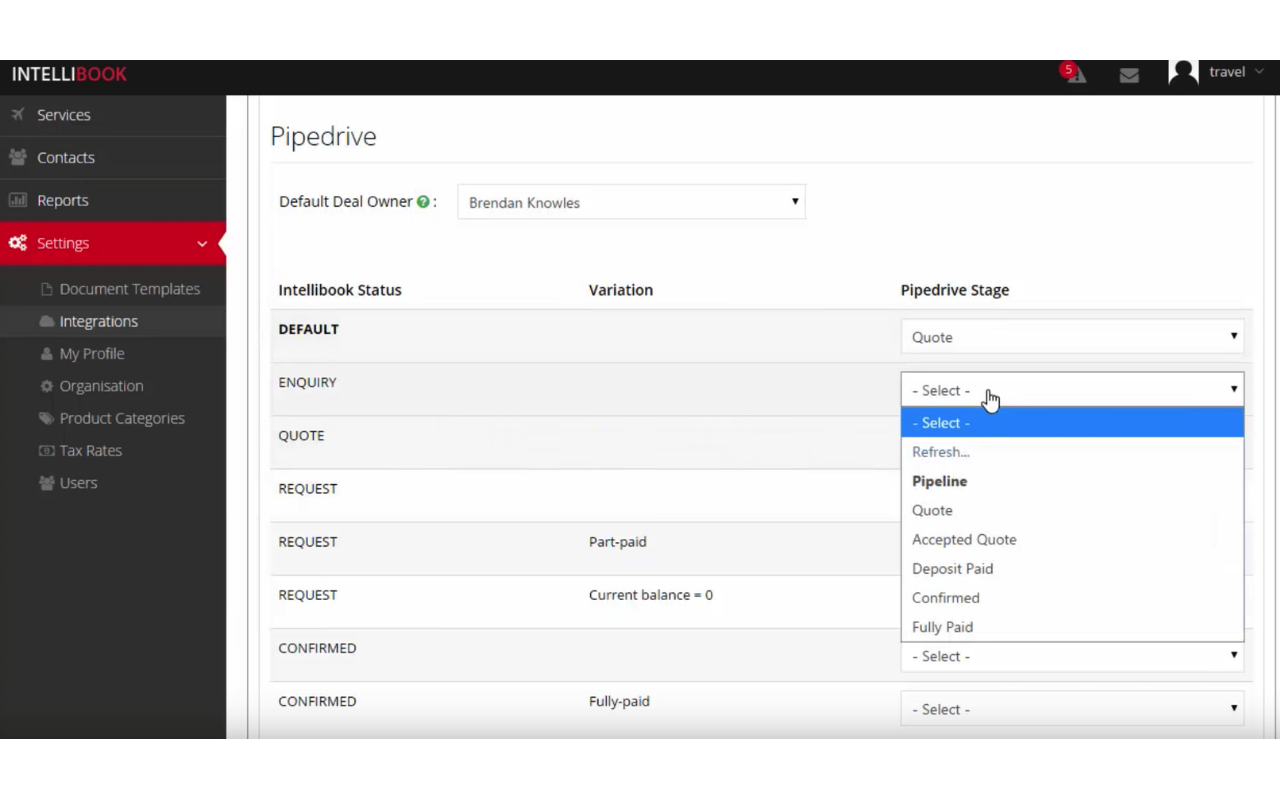Viewport: 1280px width, 800px height.
Task: Click the help question-mark beside Default Deal Owner
Action: [424, 201]
